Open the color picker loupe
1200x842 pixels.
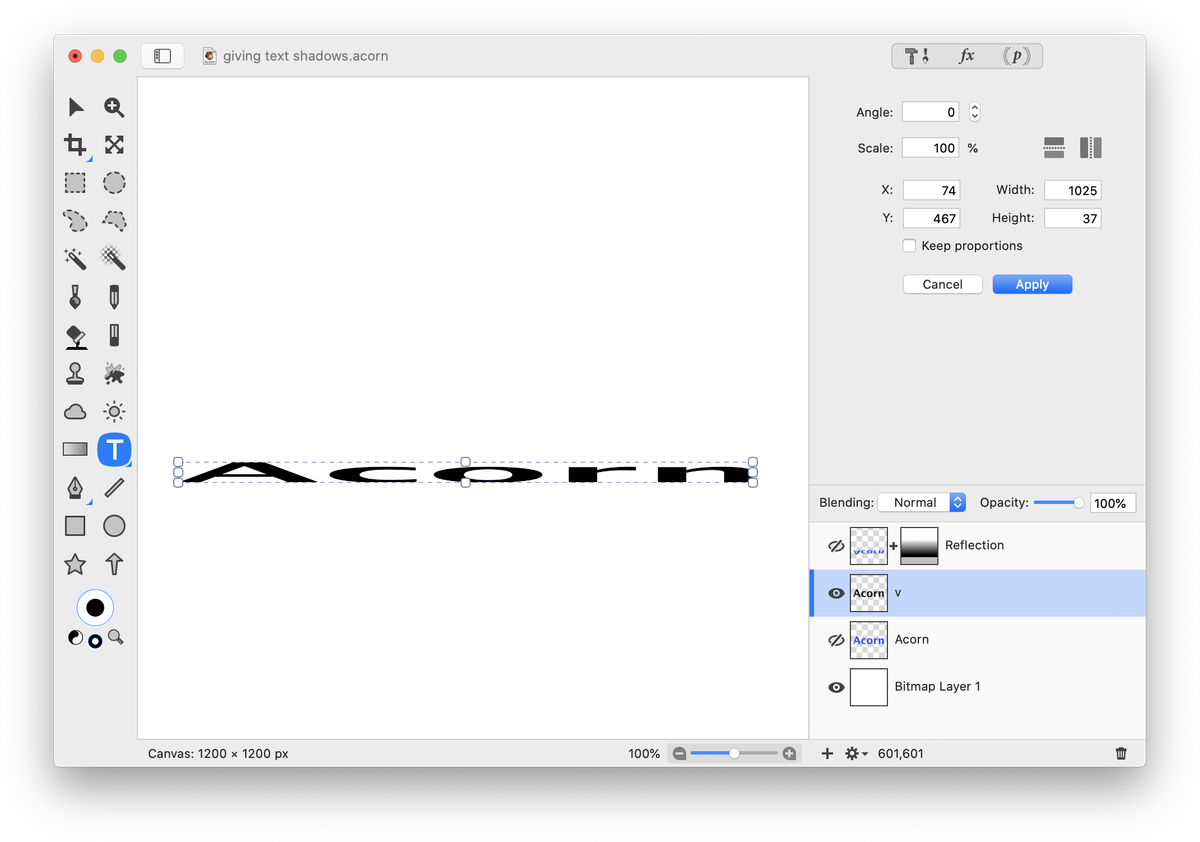(116, 637)
